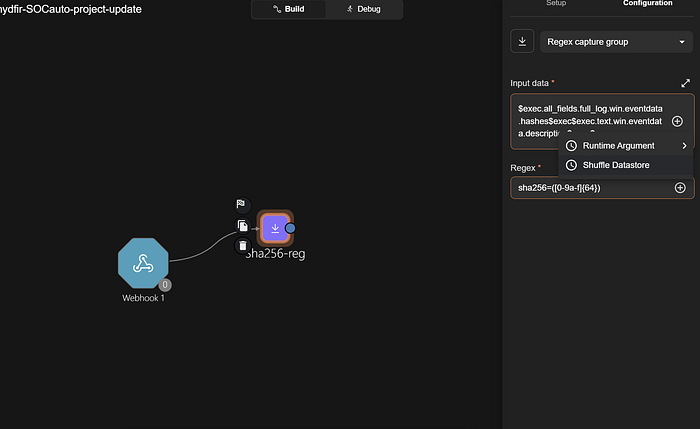The width and height of the screenshot is (700, 429).
Task: Open the Regex capture group dropdown
Action: tap(616, 42)
